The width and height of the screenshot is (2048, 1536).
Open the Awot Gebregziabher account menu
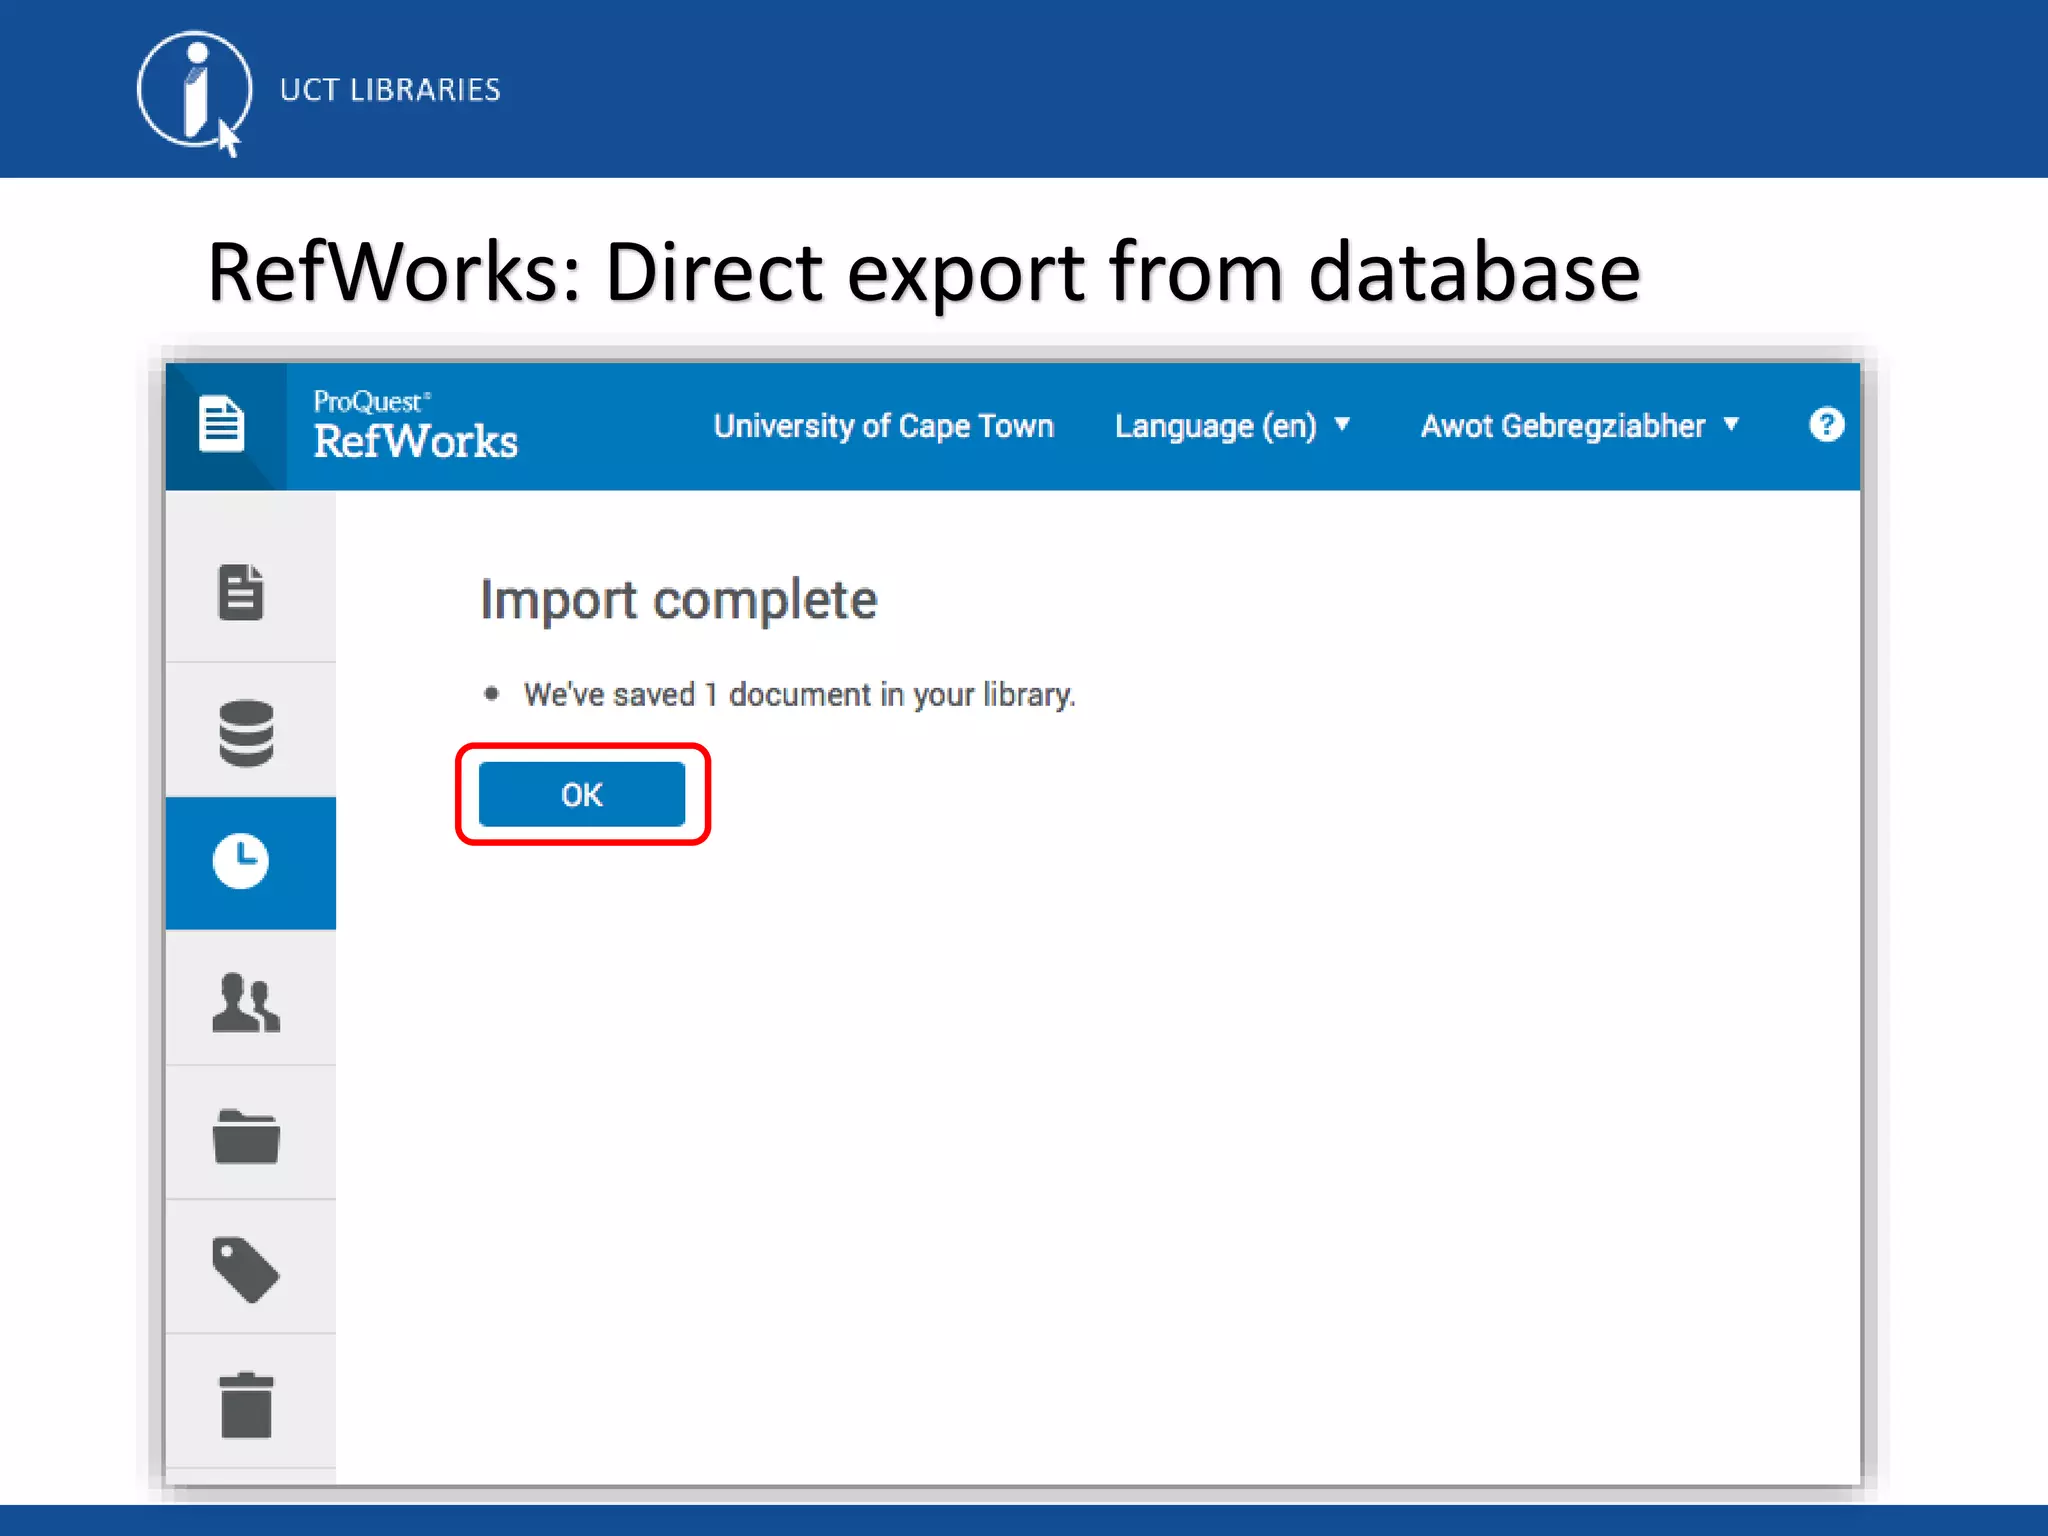click(x=1580, y=426)
